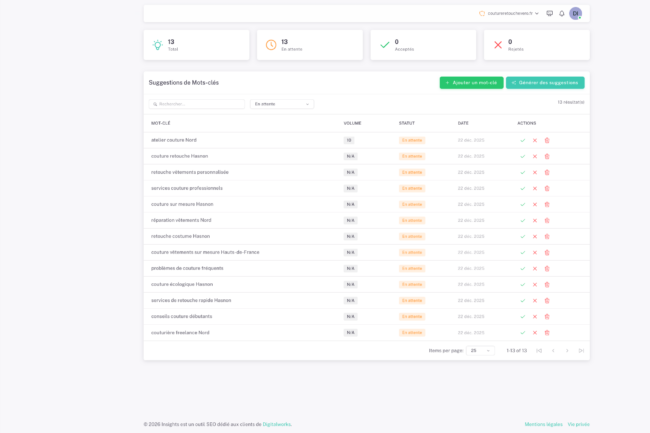This screenshot has width=650, height=433.
Task: Reject the 'couture écologique Hasnon' keyword
Action: point(535,284)
